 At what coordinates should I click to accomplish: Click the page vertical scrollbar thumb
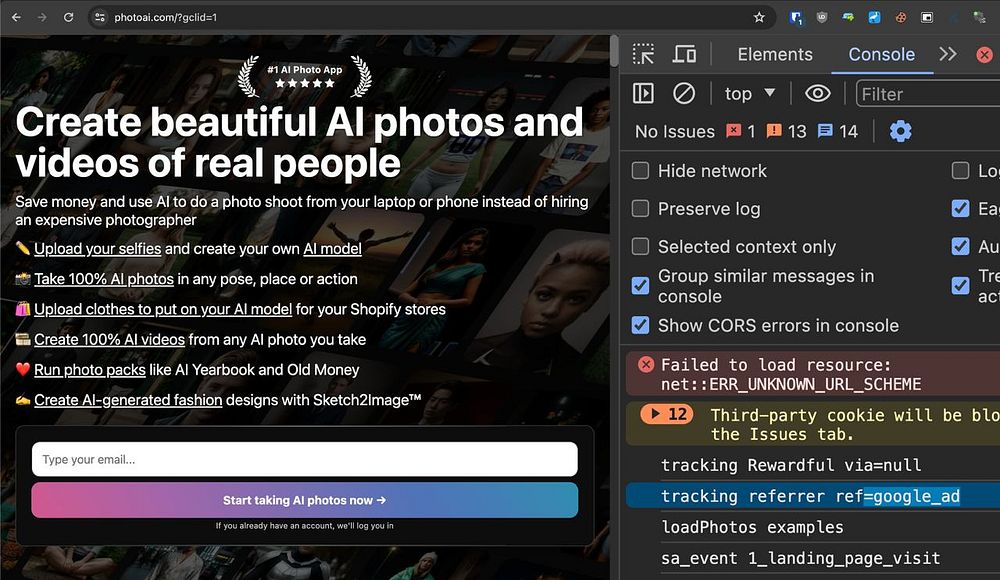pos(614,51)
